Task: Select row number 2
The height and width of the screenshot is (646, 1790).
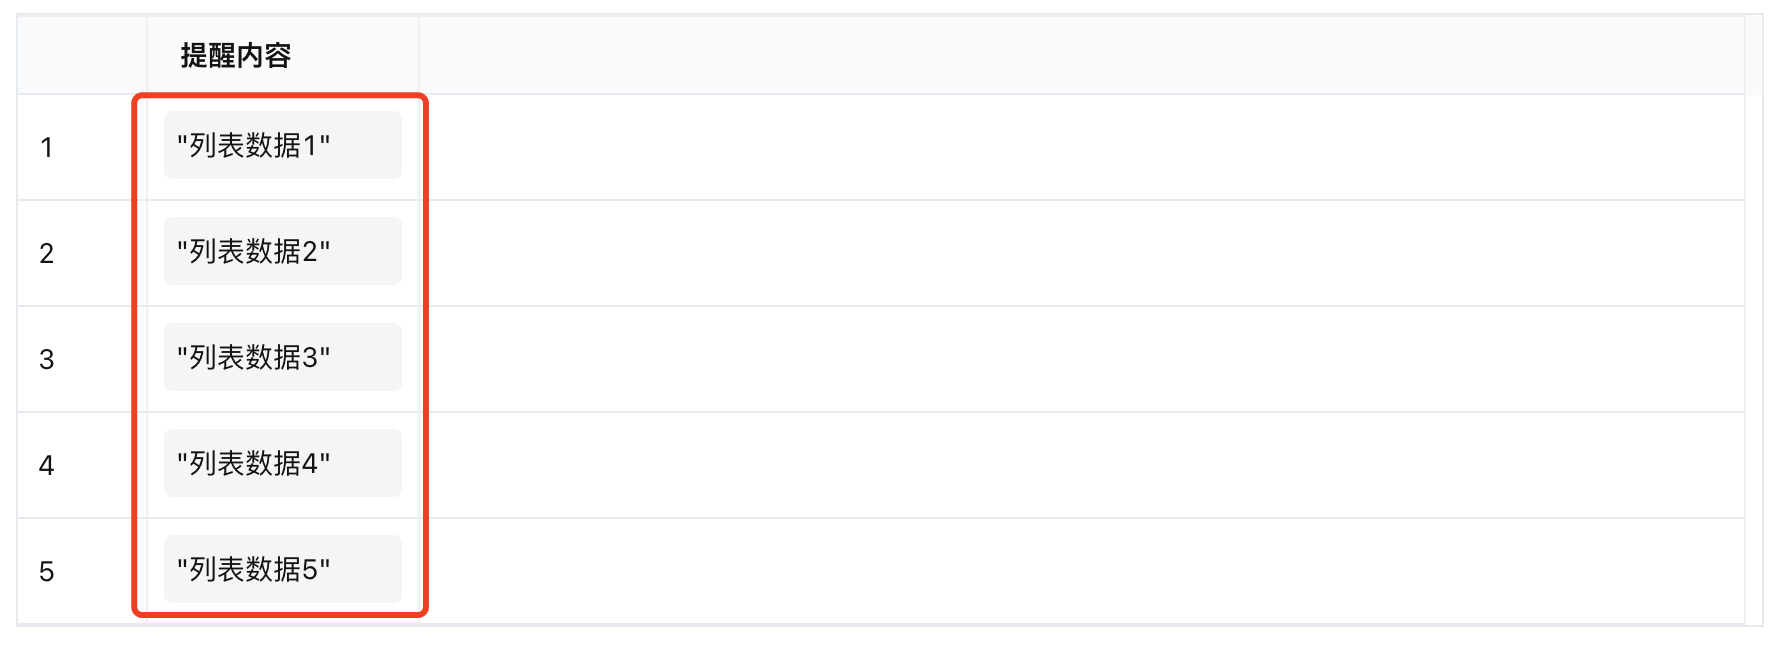Action: point(47,254)
